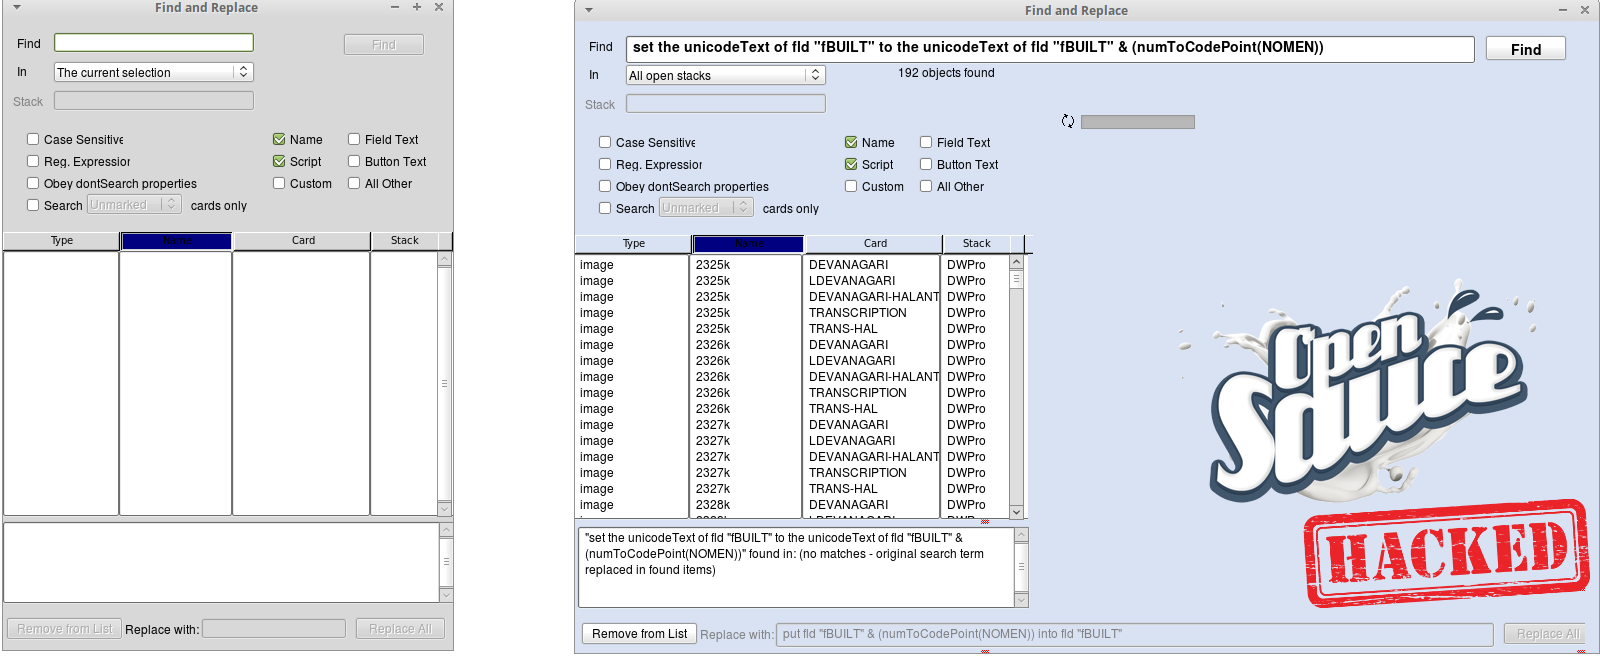Click the right message box scrollbar thumb
1600x657 pixels.
click(x=1021, y=567)
